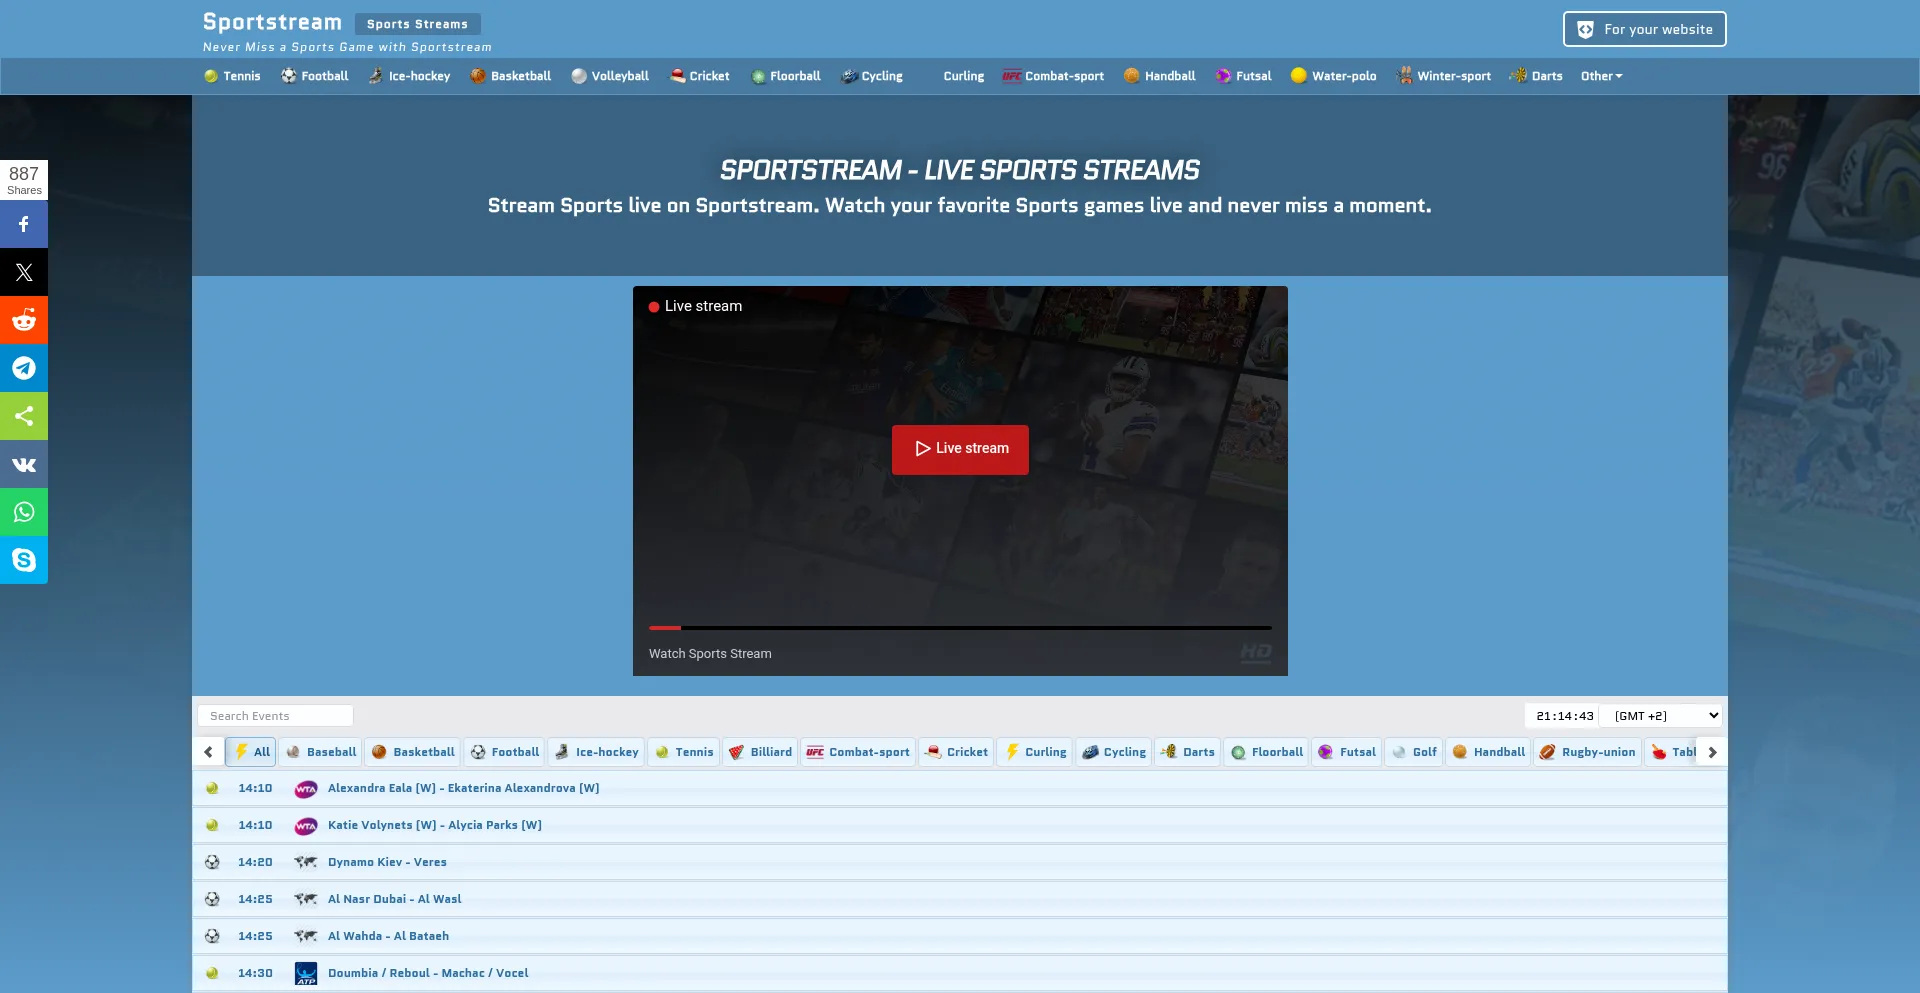Click the Sportstream logo title
1920x993 pixels.
click(x=272, y=22)
